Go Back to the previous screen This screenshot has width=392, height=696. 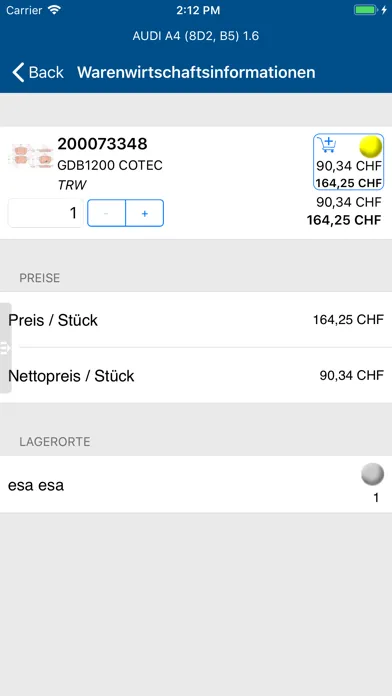click(x=38, y=72)
